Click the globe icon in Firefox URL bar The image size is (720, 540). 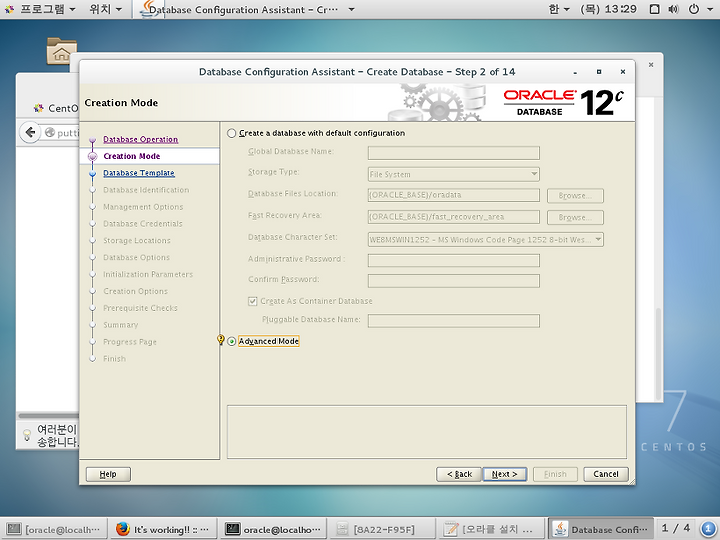coord(50,133)
